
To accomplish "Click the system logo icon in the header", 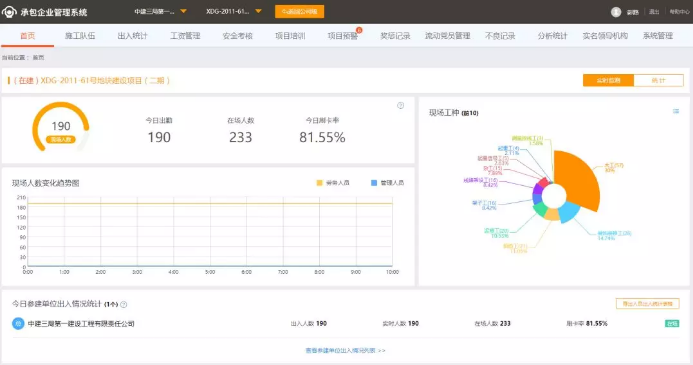I will tap(9, 12).
